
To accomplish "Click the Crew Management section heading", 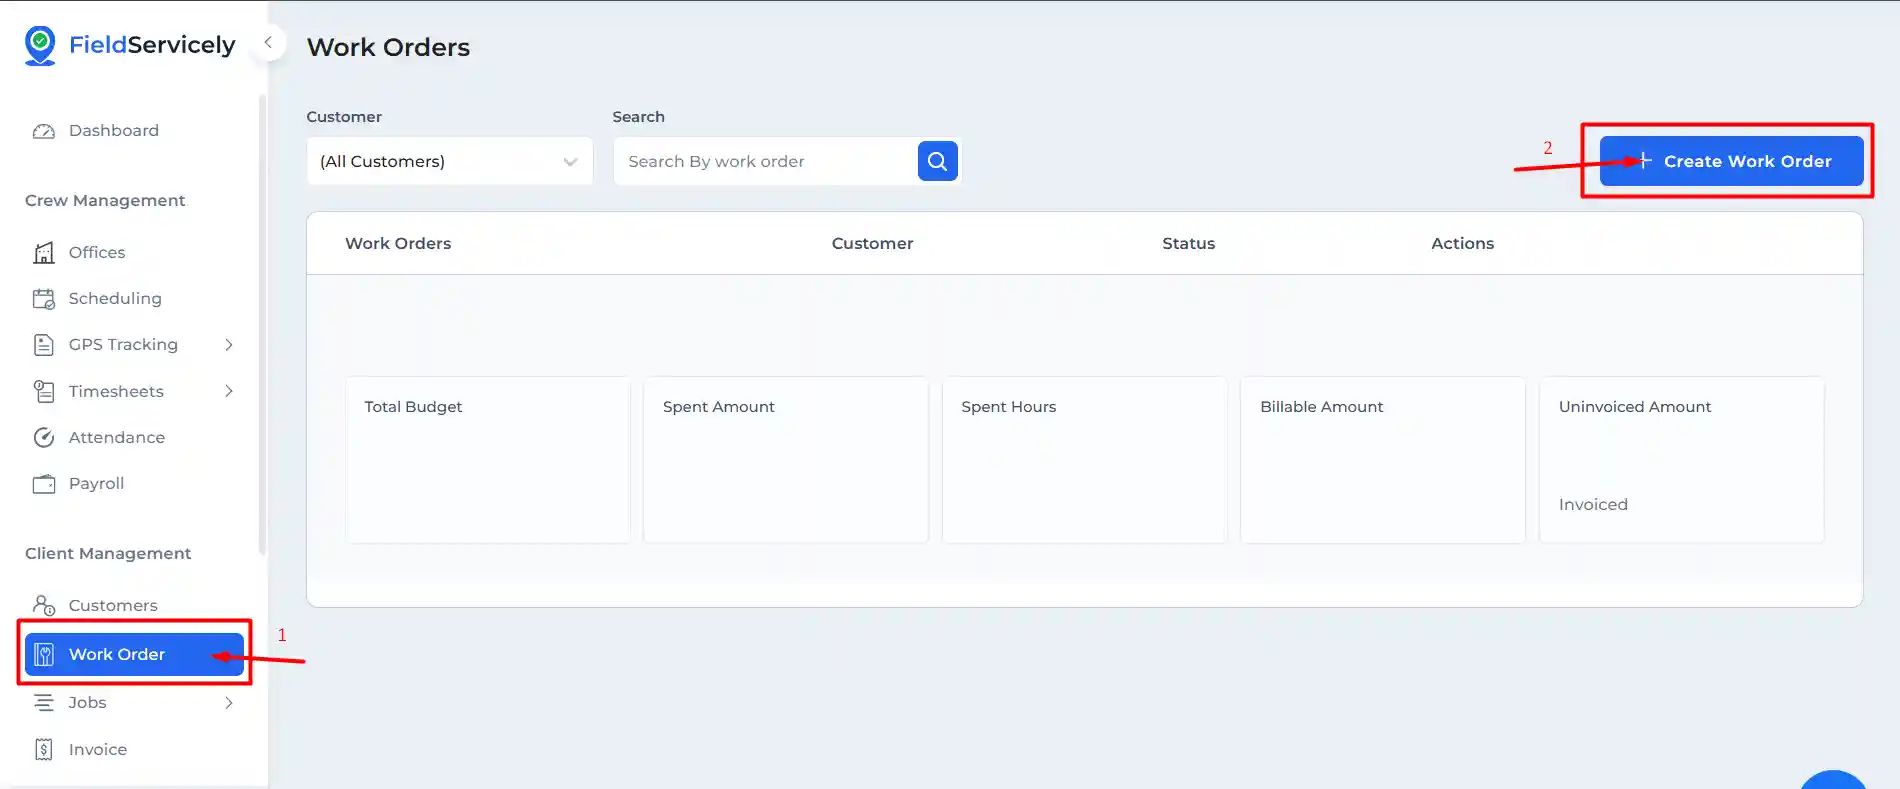I will [105, 200].
